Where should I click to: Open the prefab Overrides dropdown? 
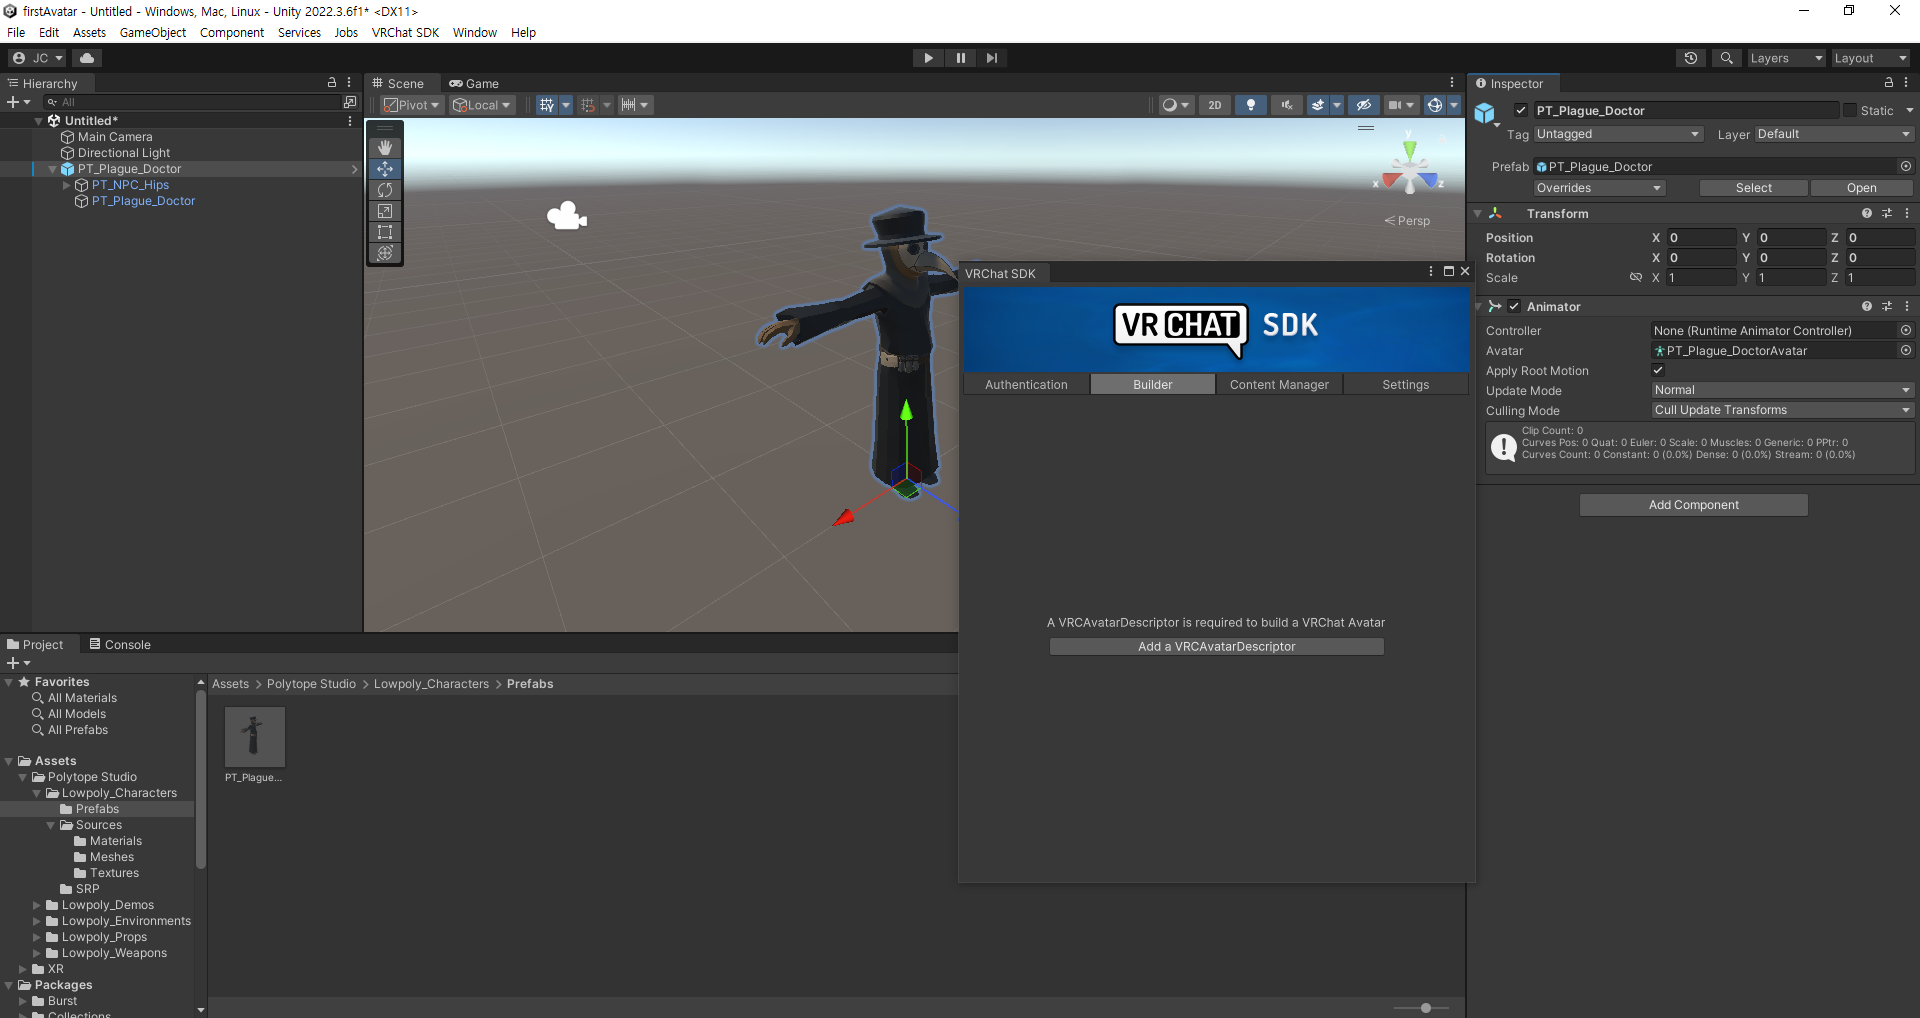(1599, 188)
